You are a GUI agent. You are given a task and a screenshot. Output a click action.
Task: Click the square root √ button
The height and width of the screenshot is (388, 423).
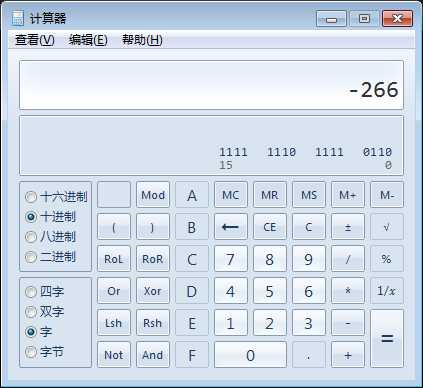pos(387,227)
